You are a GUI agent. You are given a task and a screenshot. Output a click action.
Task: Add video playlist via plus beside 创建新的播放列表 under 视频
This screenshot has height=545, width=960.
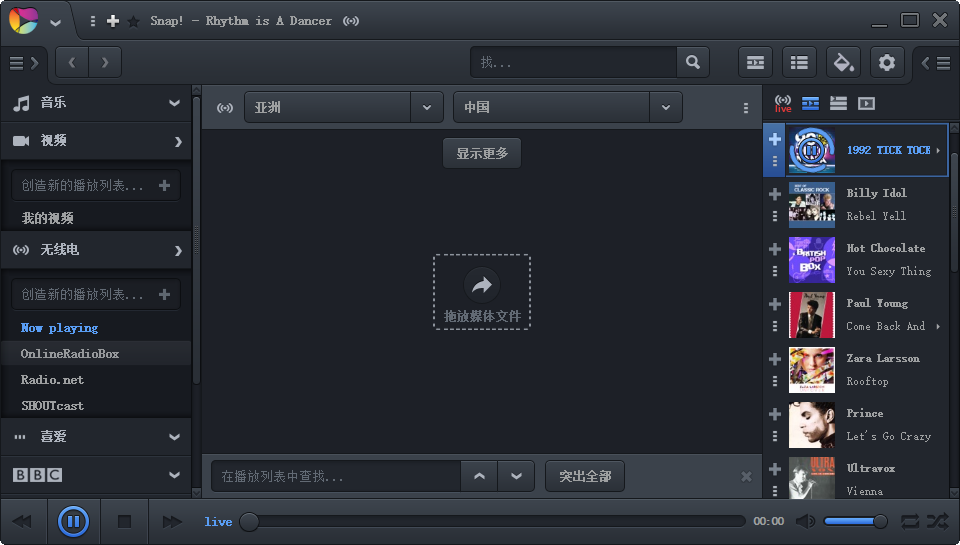coord(164,186)
